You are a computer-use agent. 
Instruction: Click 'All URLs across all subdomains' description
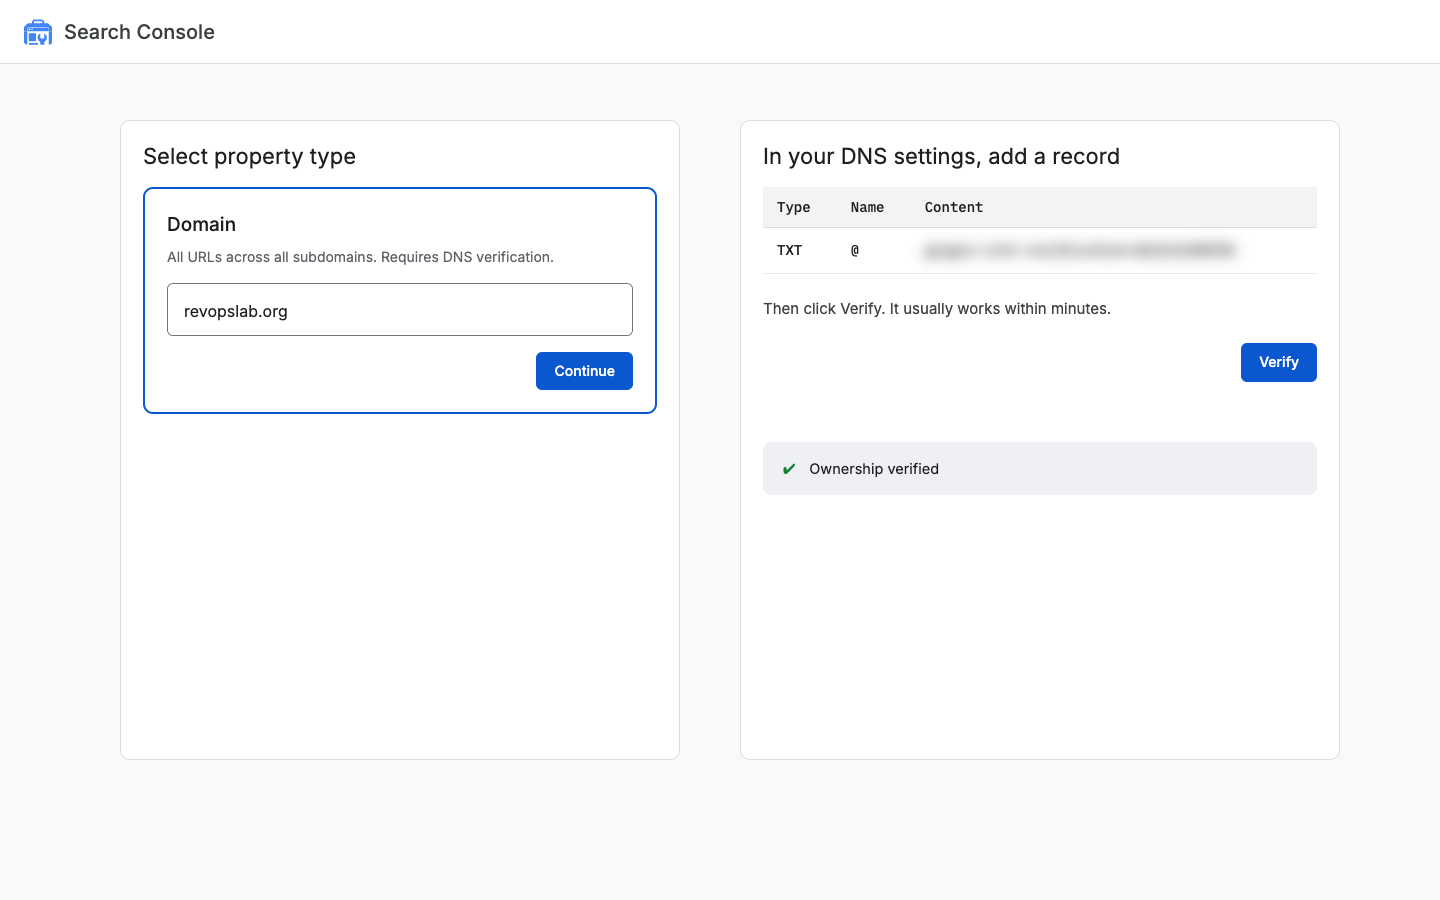point(360,257)
